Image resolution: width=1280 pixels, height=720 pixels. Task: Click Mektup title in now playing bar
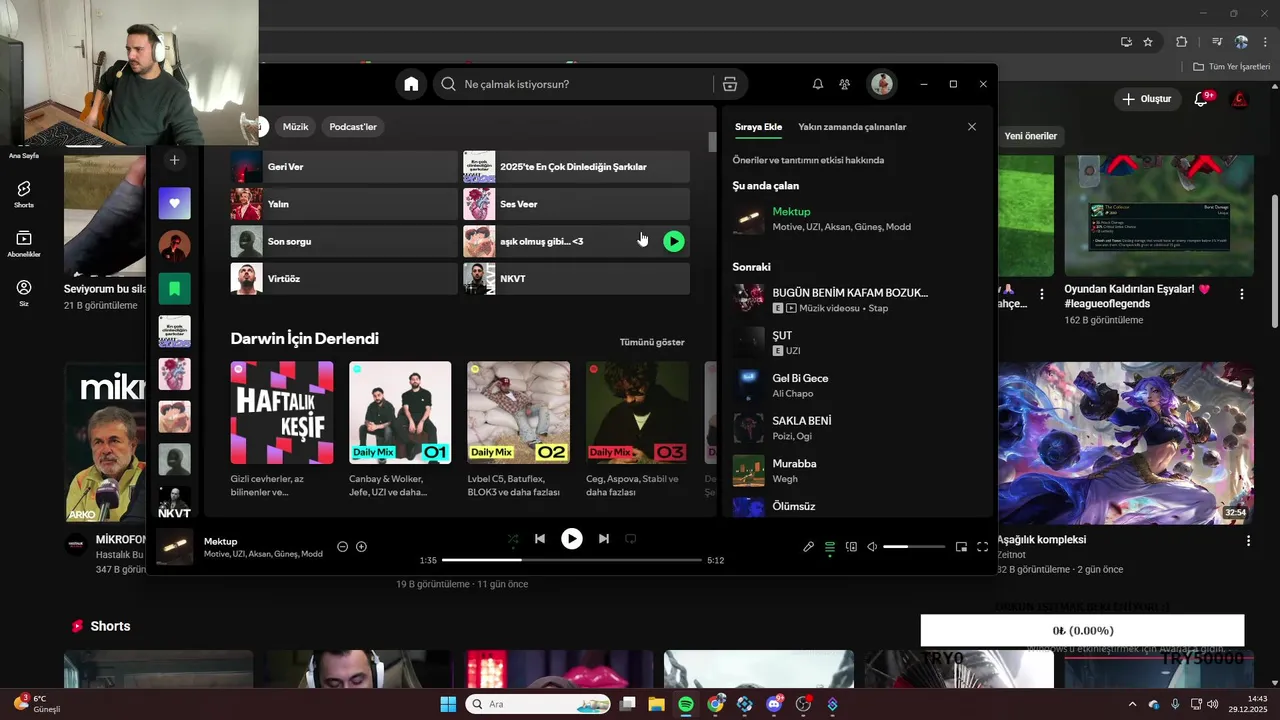click(x=220, y=541)
